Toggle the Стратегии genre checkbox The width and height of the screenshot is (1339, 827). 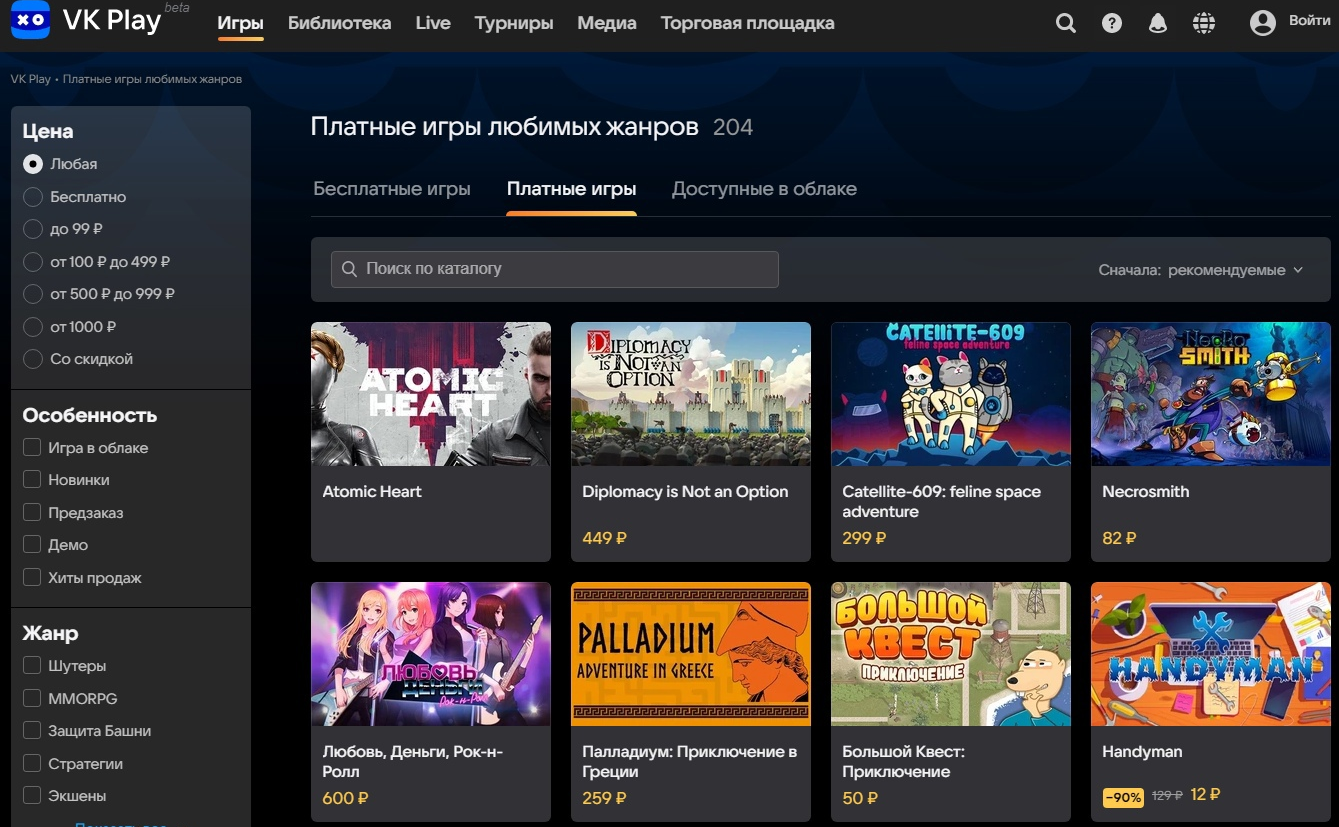click(x=32, y=764)
